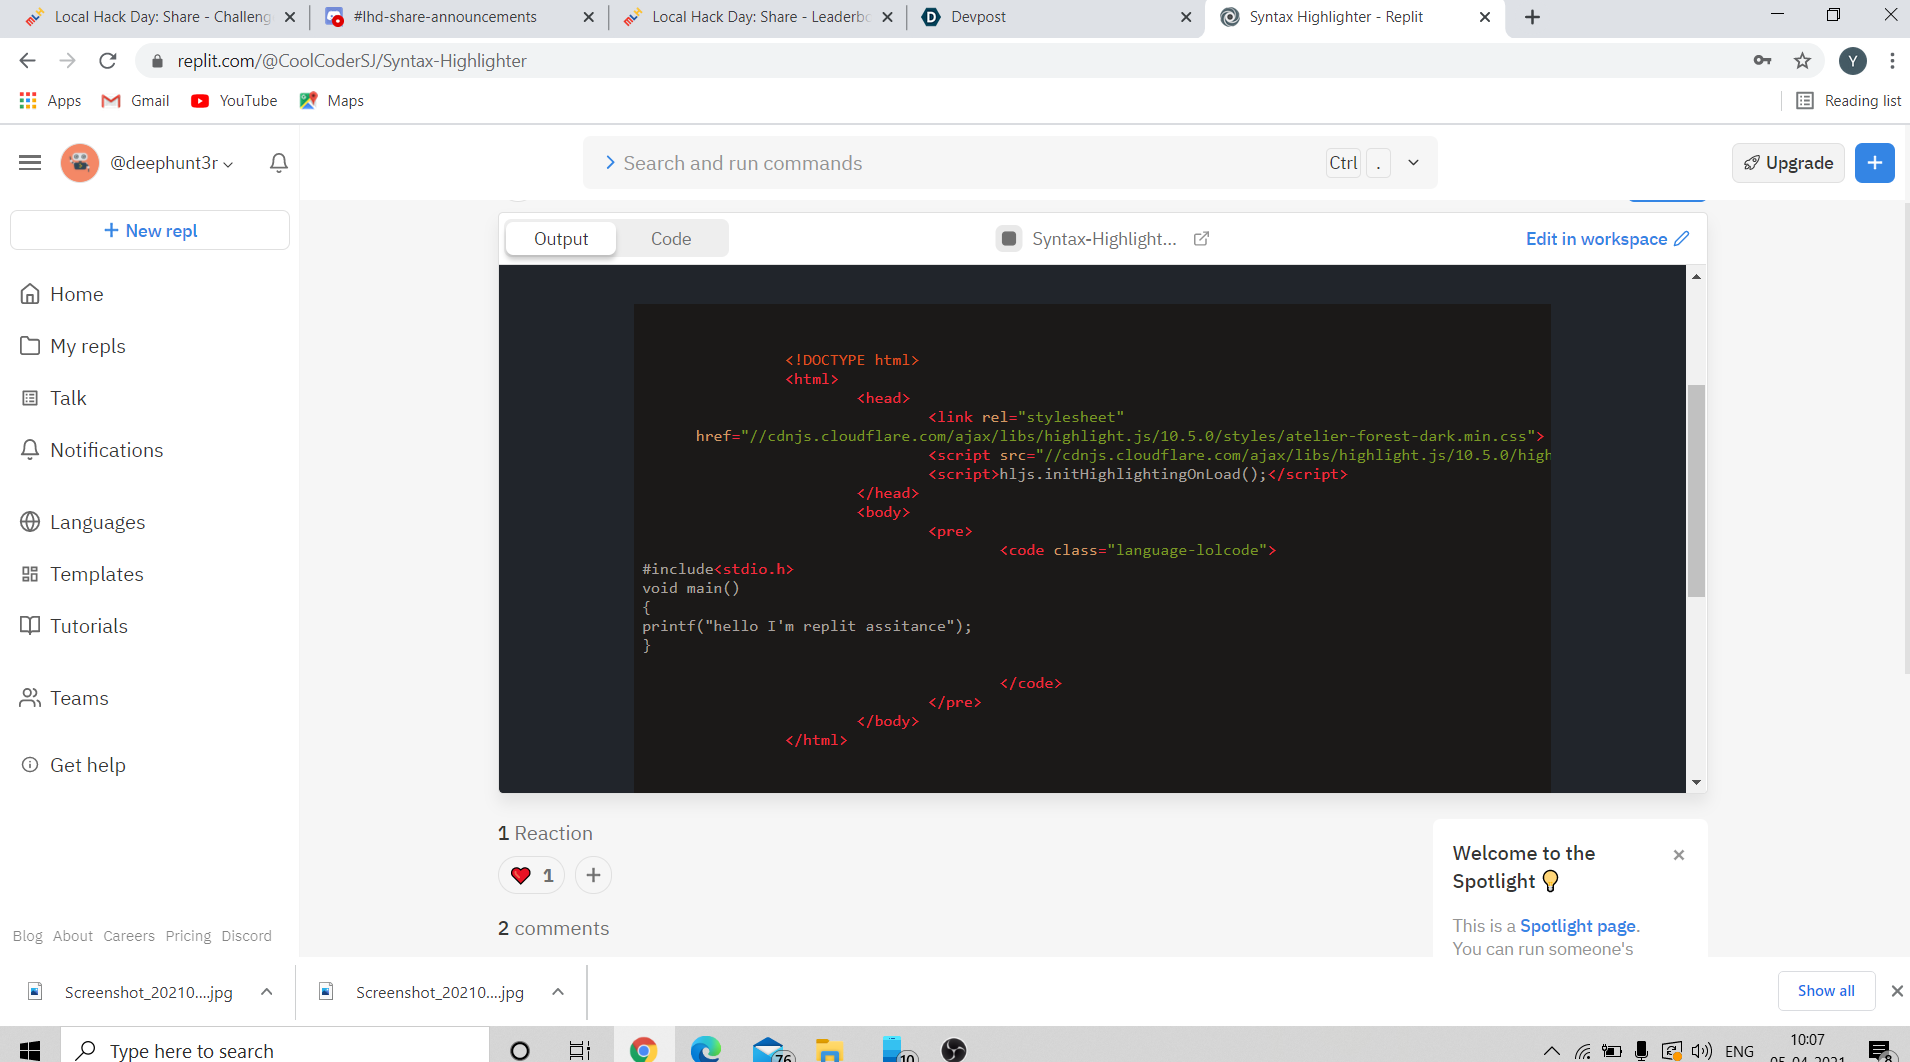
Task: Open the Reading list
Action: coord(1848,101)
